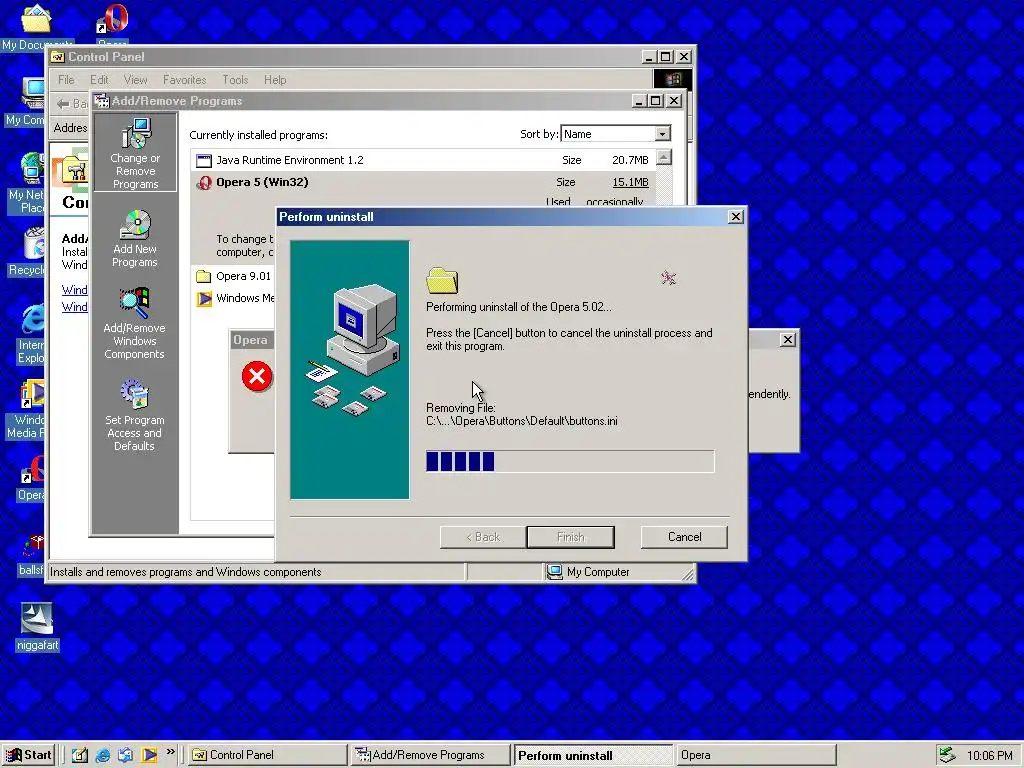Select the Opera 9.01 list entry
The width and height of the screenshot is (1024, 768).
[234, 276]
